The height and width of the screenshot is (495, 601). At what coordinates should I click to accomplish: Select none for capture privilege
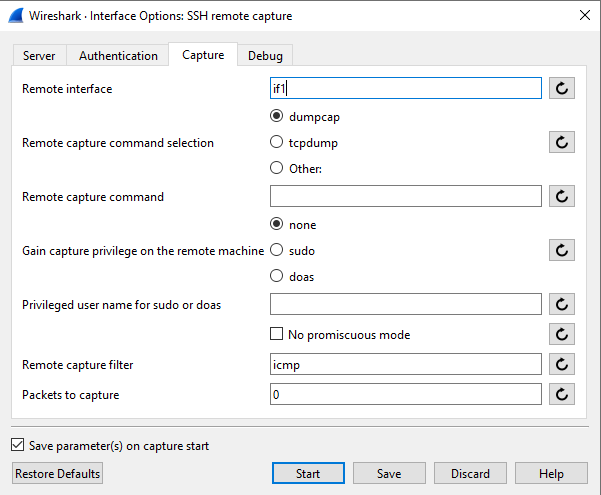pos(276,224)
